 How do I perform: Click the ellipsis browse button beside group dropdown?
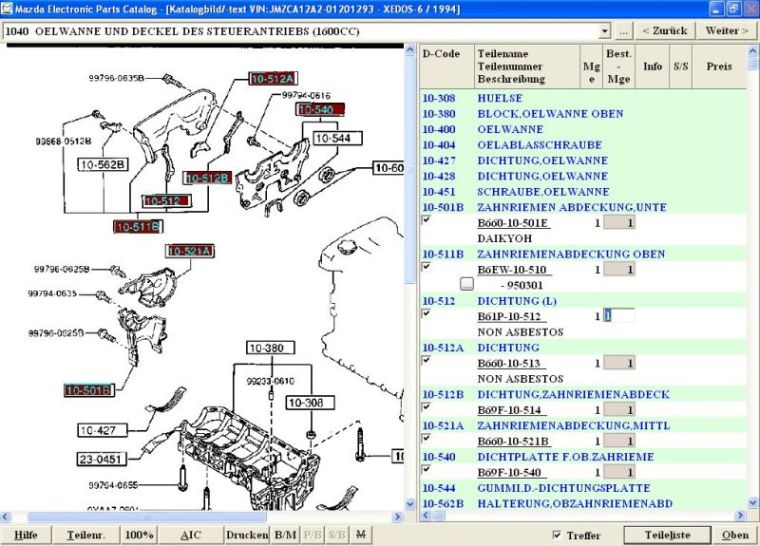623,31
